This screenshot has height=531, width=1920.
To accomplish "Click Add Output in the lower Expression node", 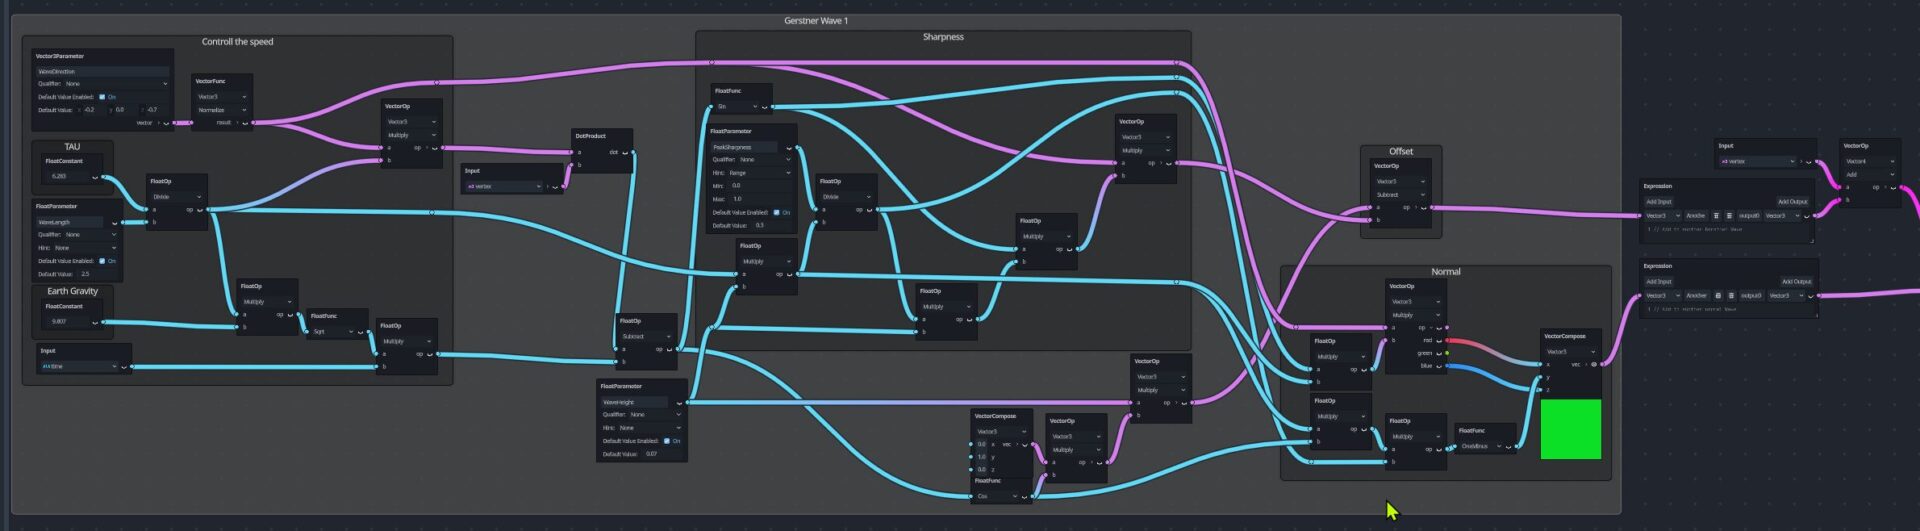I will [1796, 281].
